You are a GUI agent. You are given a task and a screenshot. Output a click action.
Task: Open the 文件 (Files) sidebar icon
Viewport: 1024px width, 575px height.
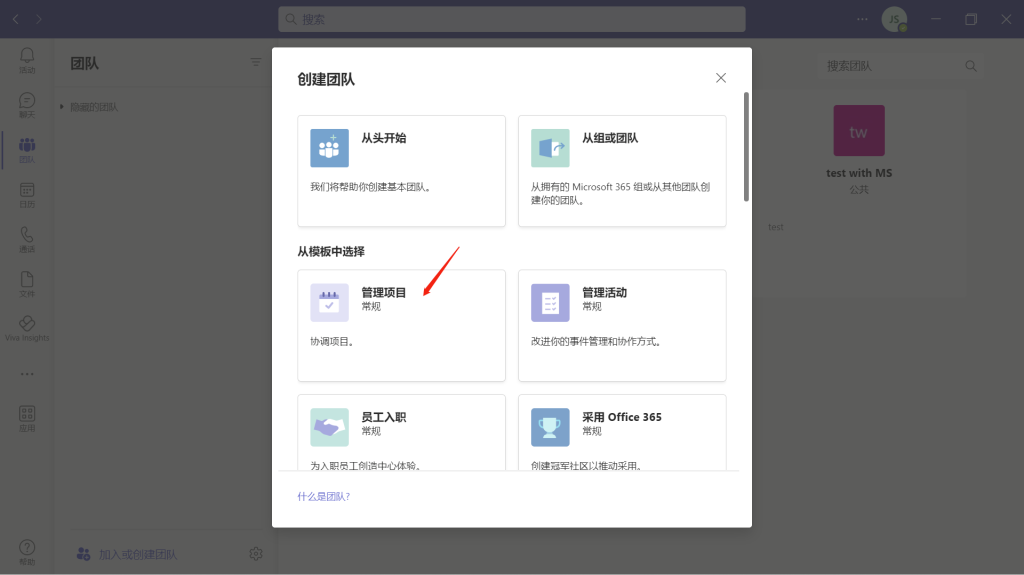click(27, 284)
